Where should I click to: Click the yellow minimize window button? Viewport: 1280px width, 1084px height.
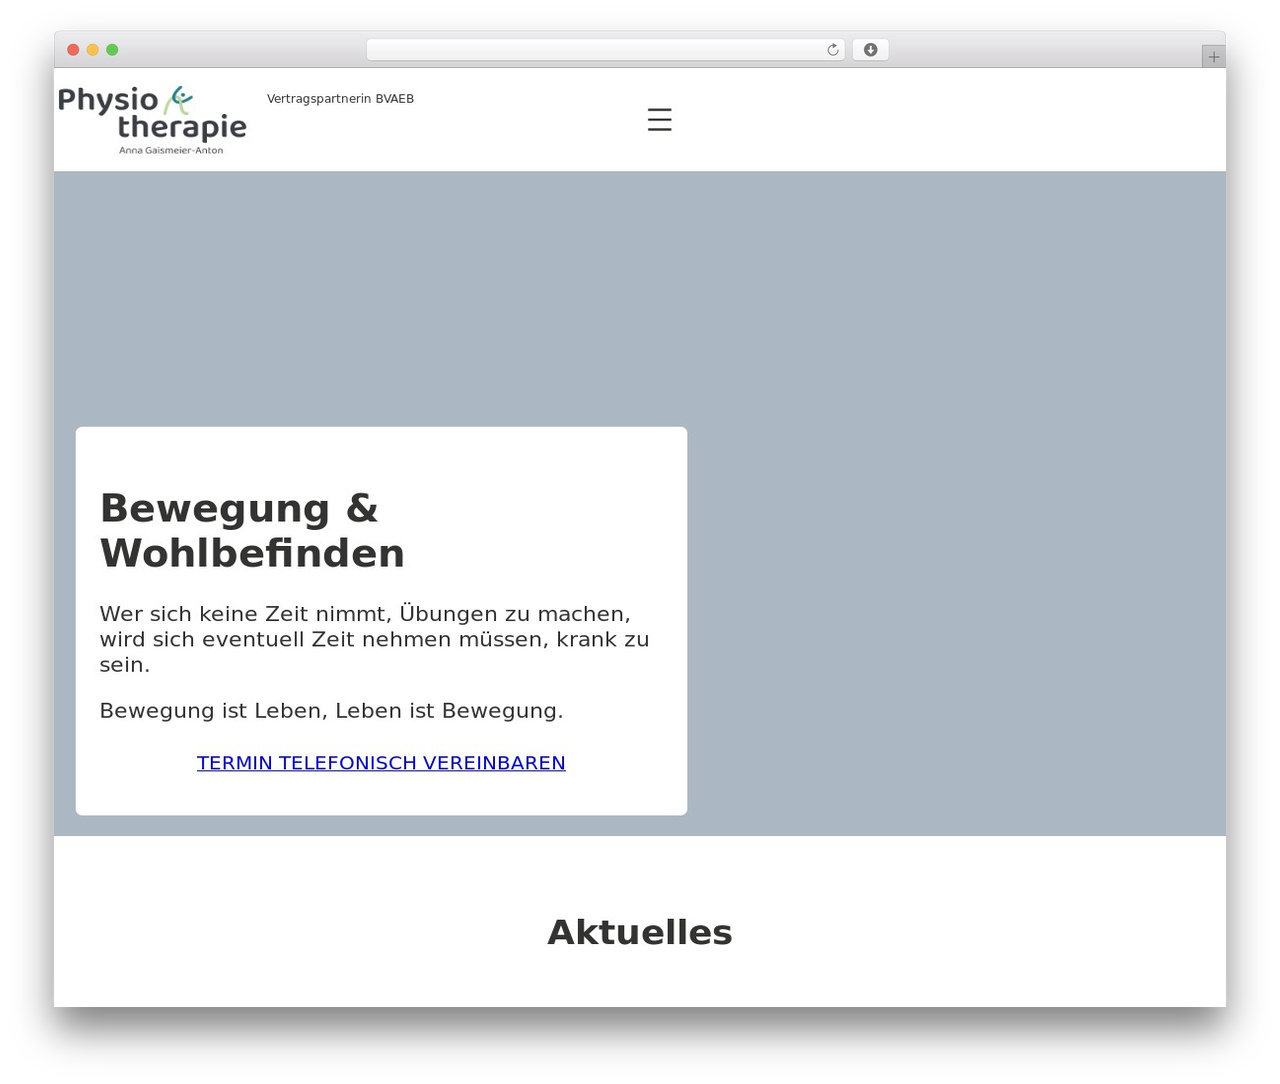(x=93, y=50)
